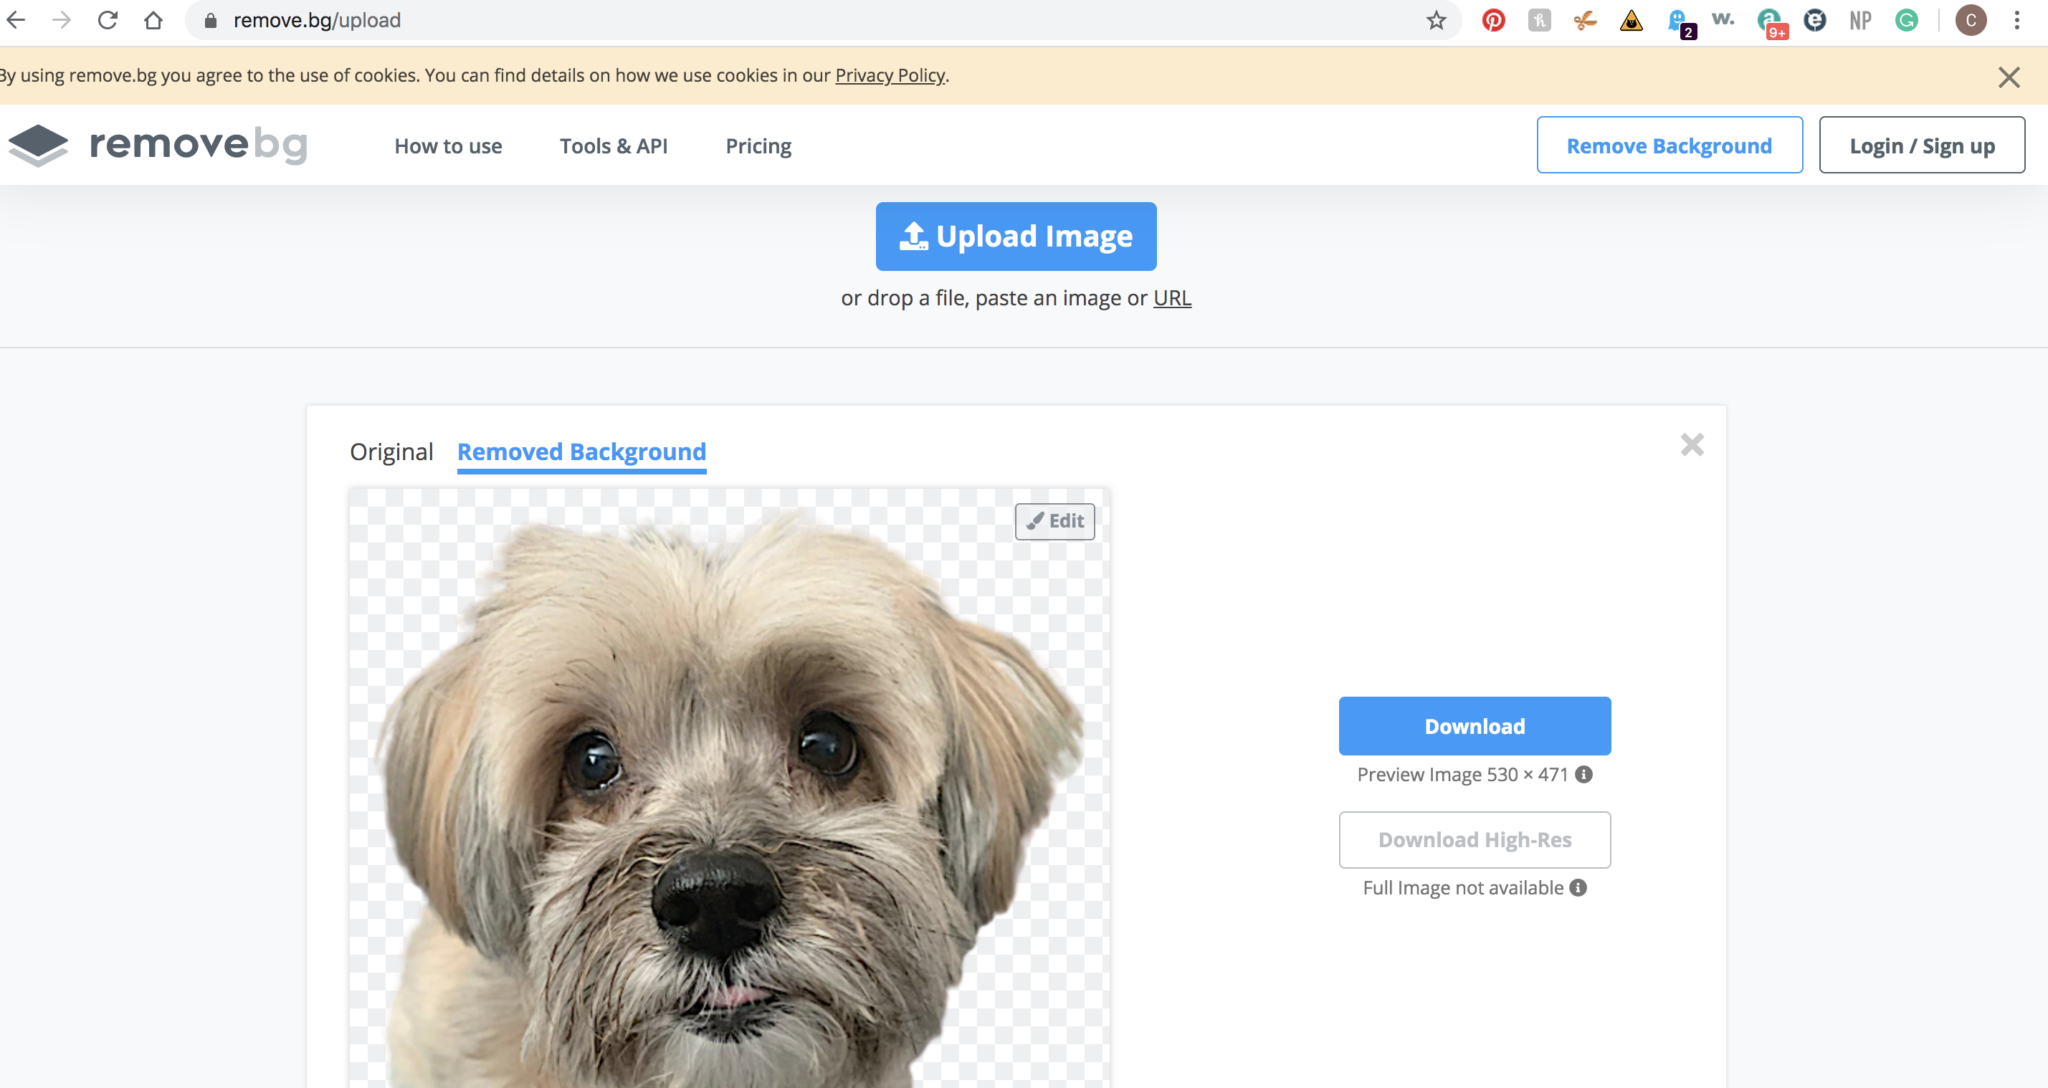Open the Chrome profile avatar

coord(1970,20)
